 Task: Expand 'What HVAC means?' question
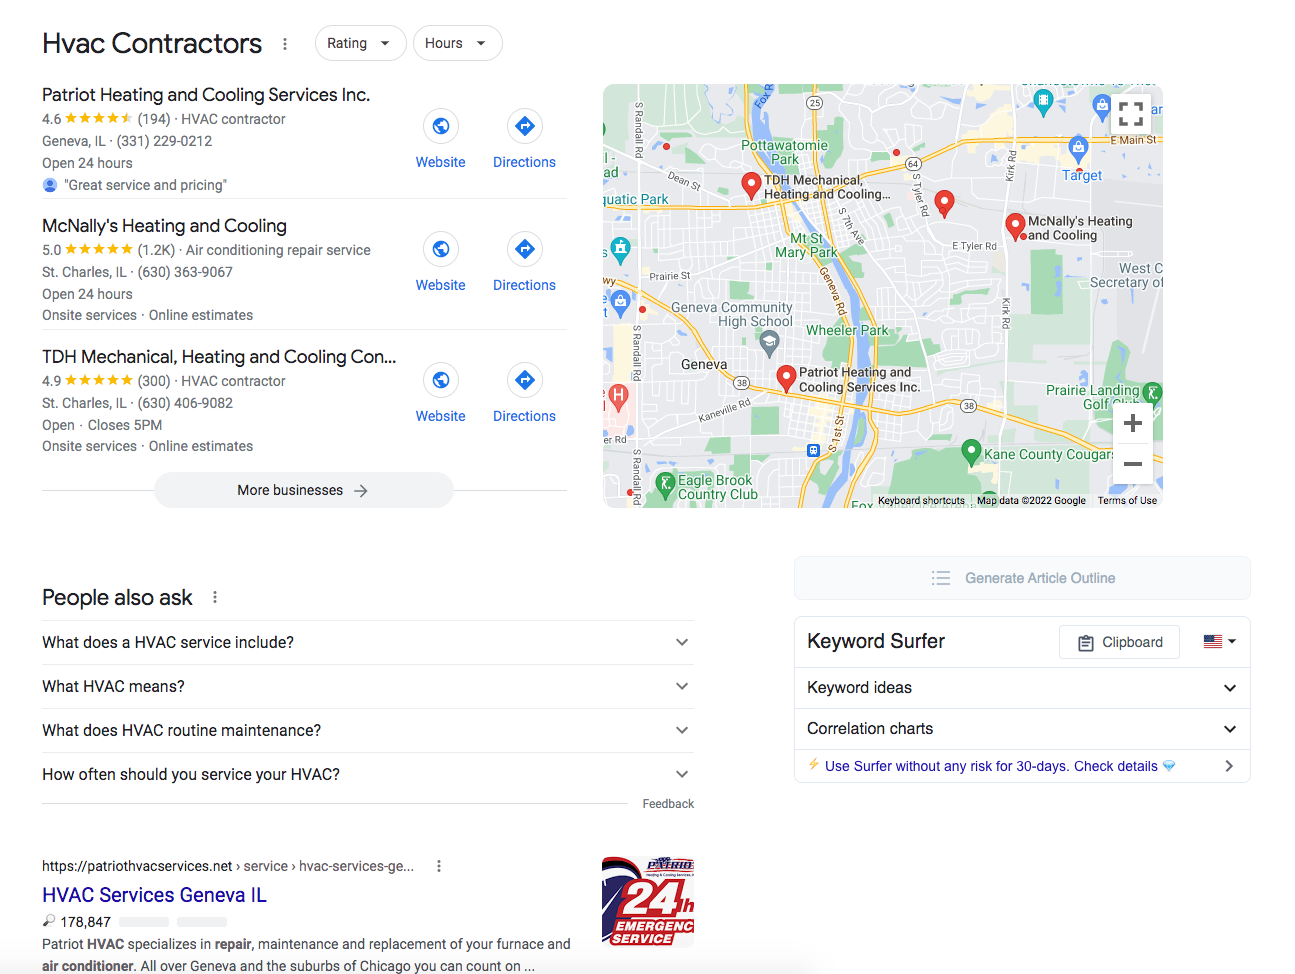pos(368,686)
